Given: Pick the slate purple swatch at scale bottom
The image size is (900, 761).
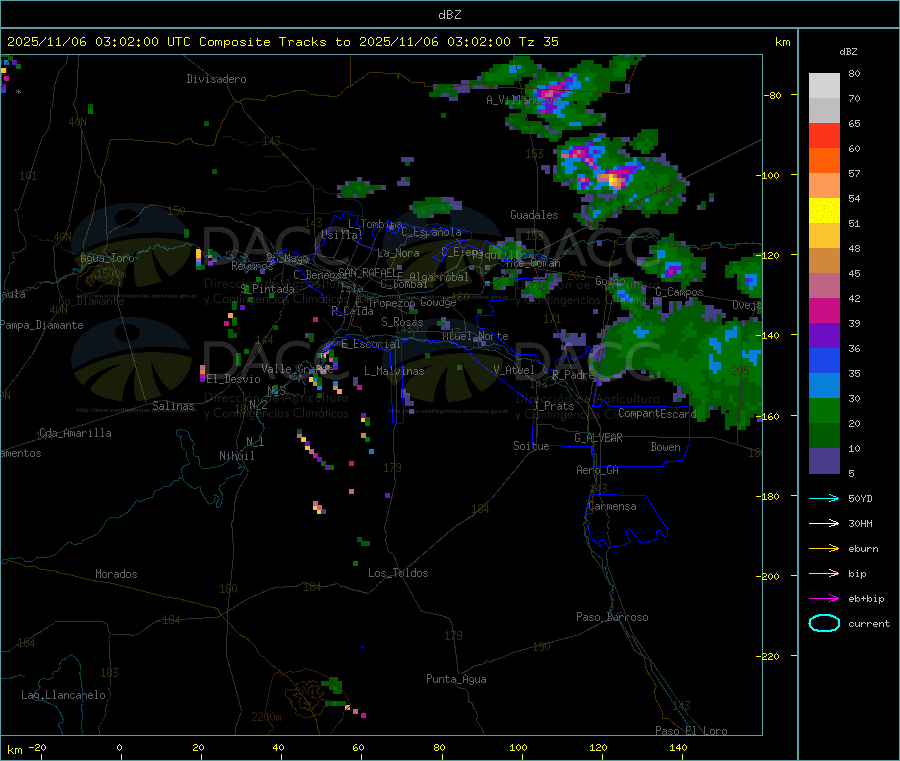Looking at the screenshot, I should pyautogui.click(x=824, y=461).
